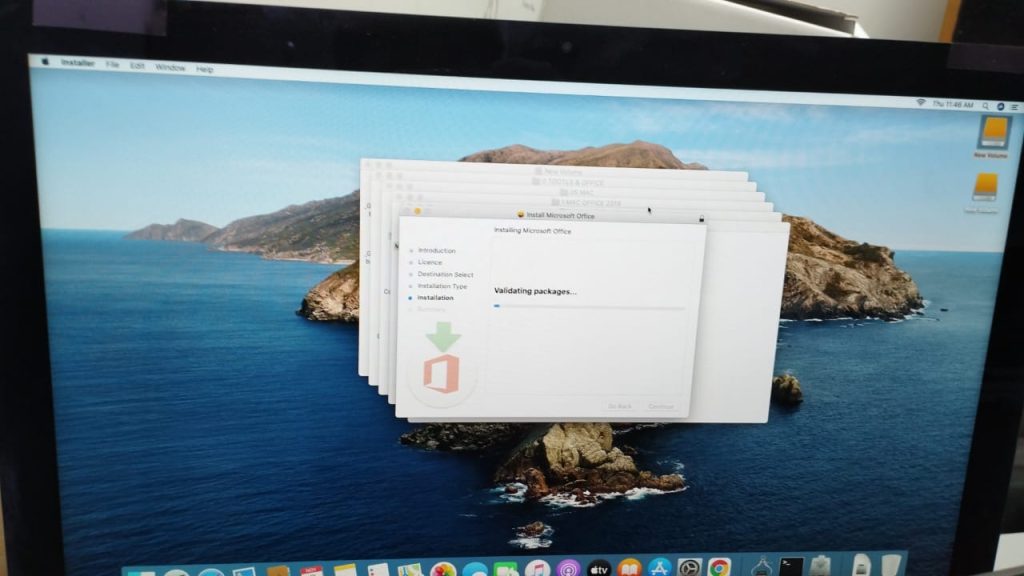
Task: Open Apple TV from the Dock
Action: tap(599, 568)
